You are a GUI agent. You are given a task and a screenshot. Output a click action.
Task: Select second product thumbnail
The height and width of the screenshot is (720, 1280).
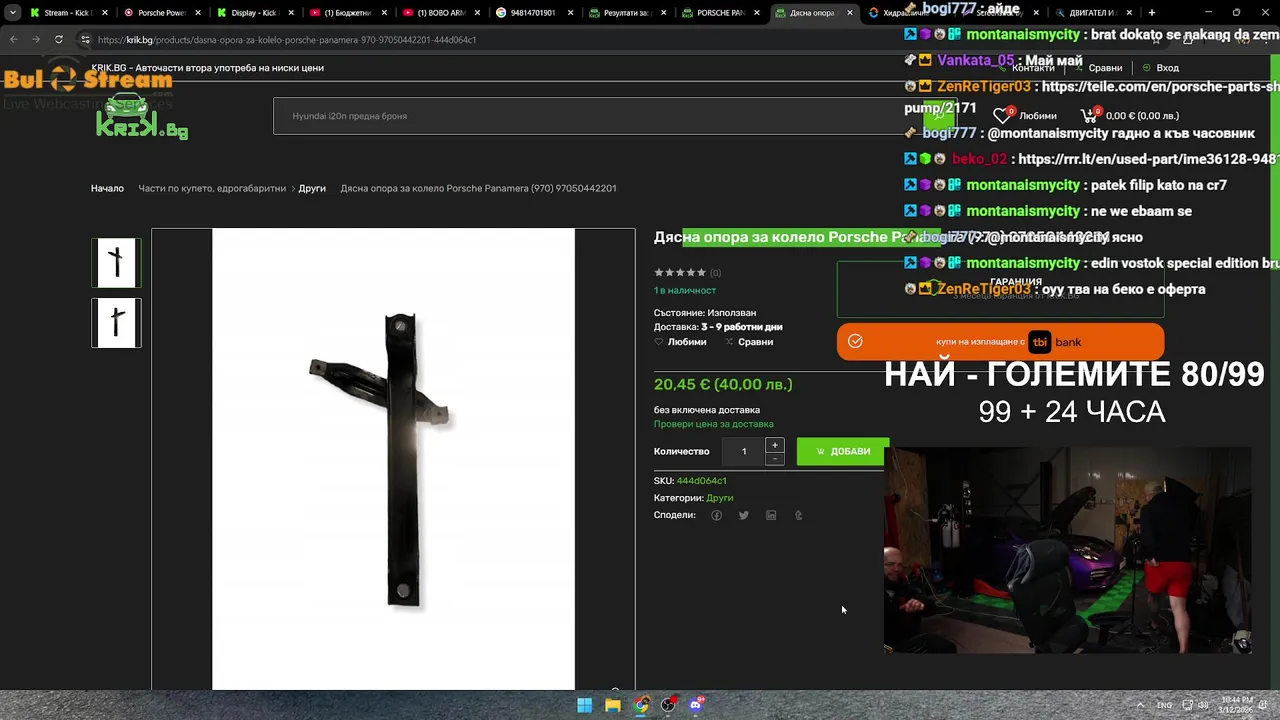point(117,323)
